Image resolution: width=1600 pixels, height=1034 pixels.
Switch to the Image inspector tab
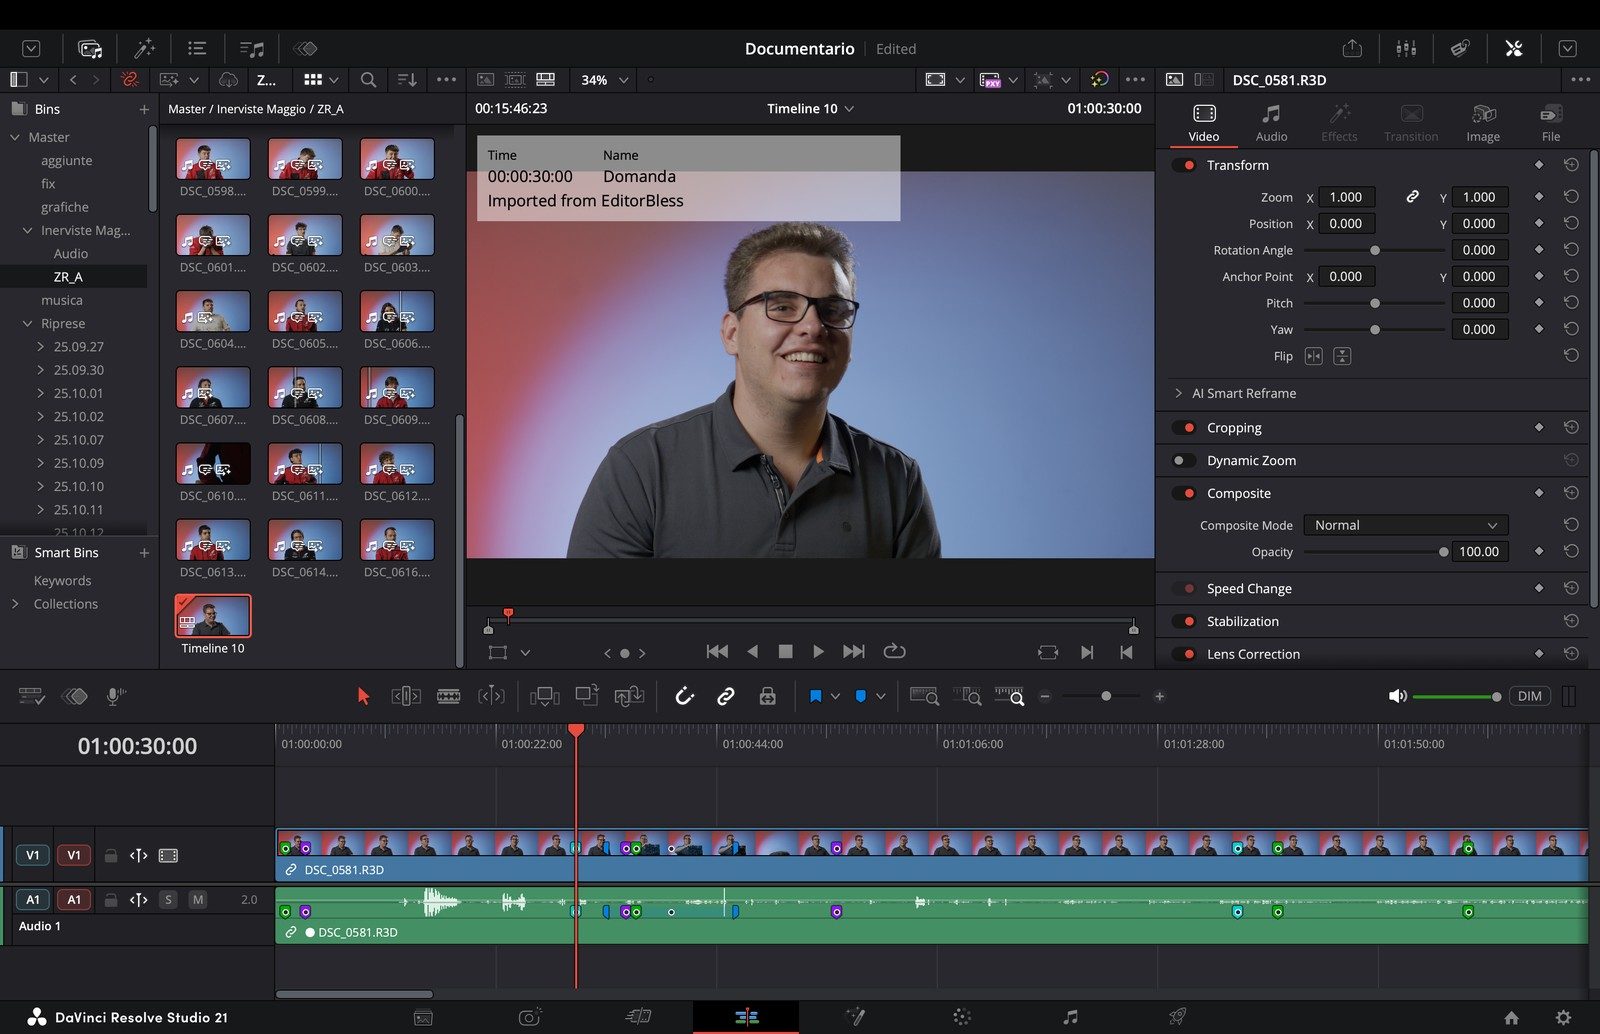pos(1483,123)
